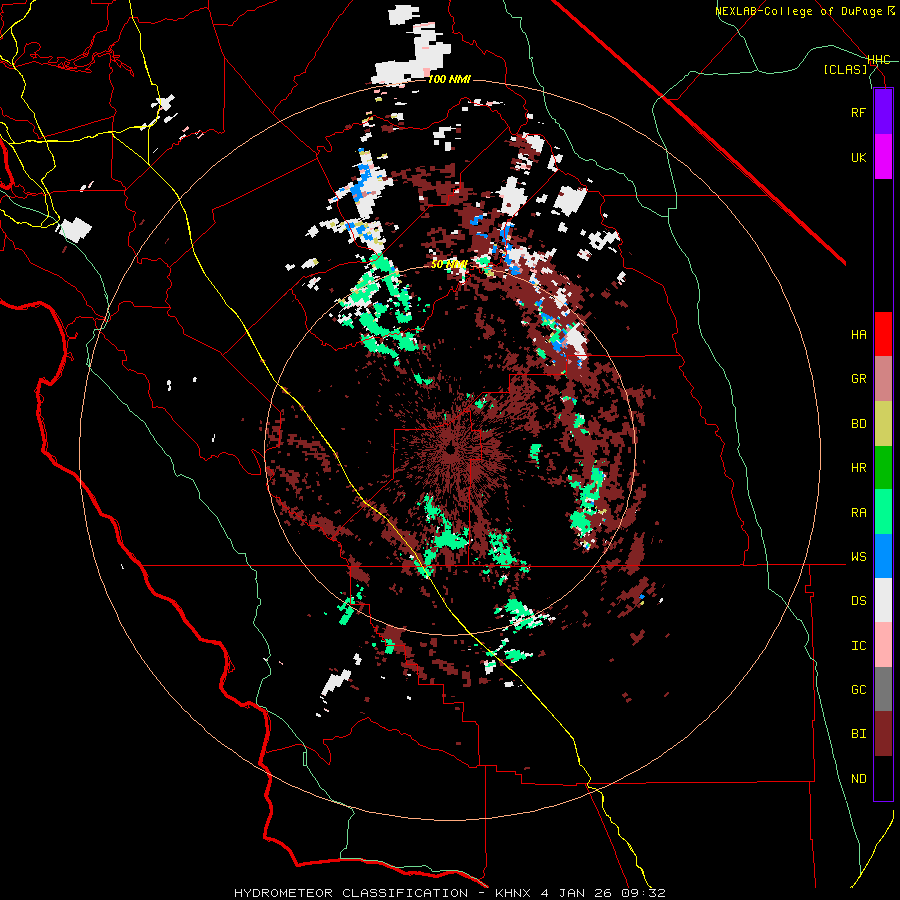
Task: Click the [CLAS] units label
Action: (845, 69)
